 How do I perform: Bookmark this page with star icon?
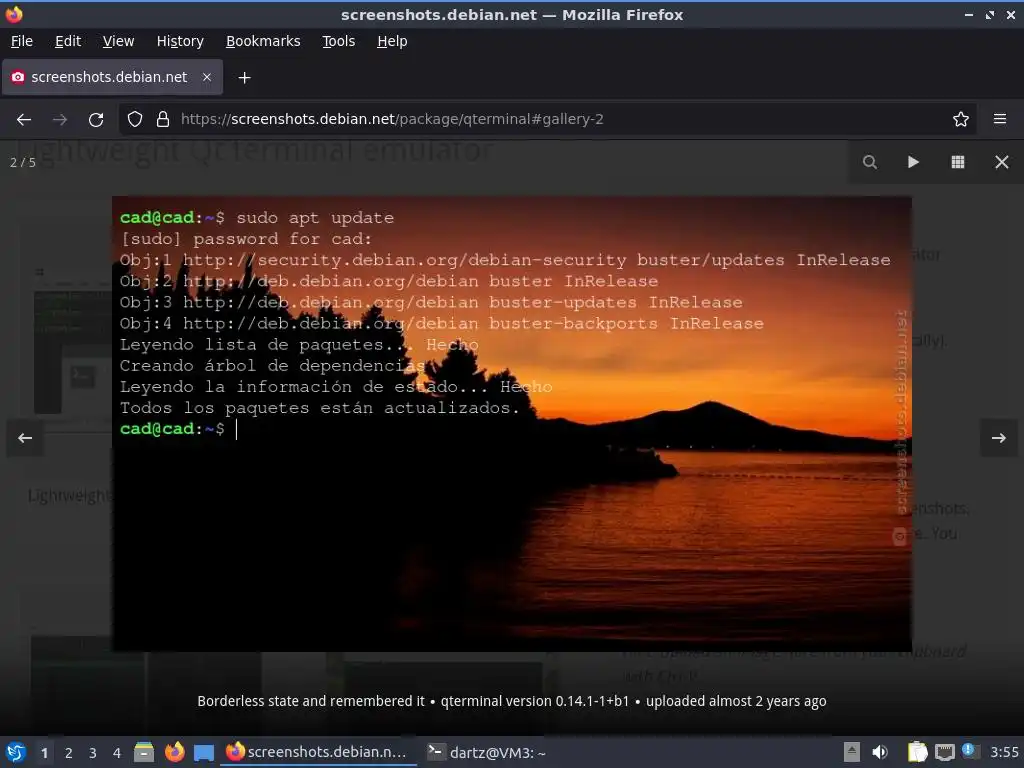(960, 120)
